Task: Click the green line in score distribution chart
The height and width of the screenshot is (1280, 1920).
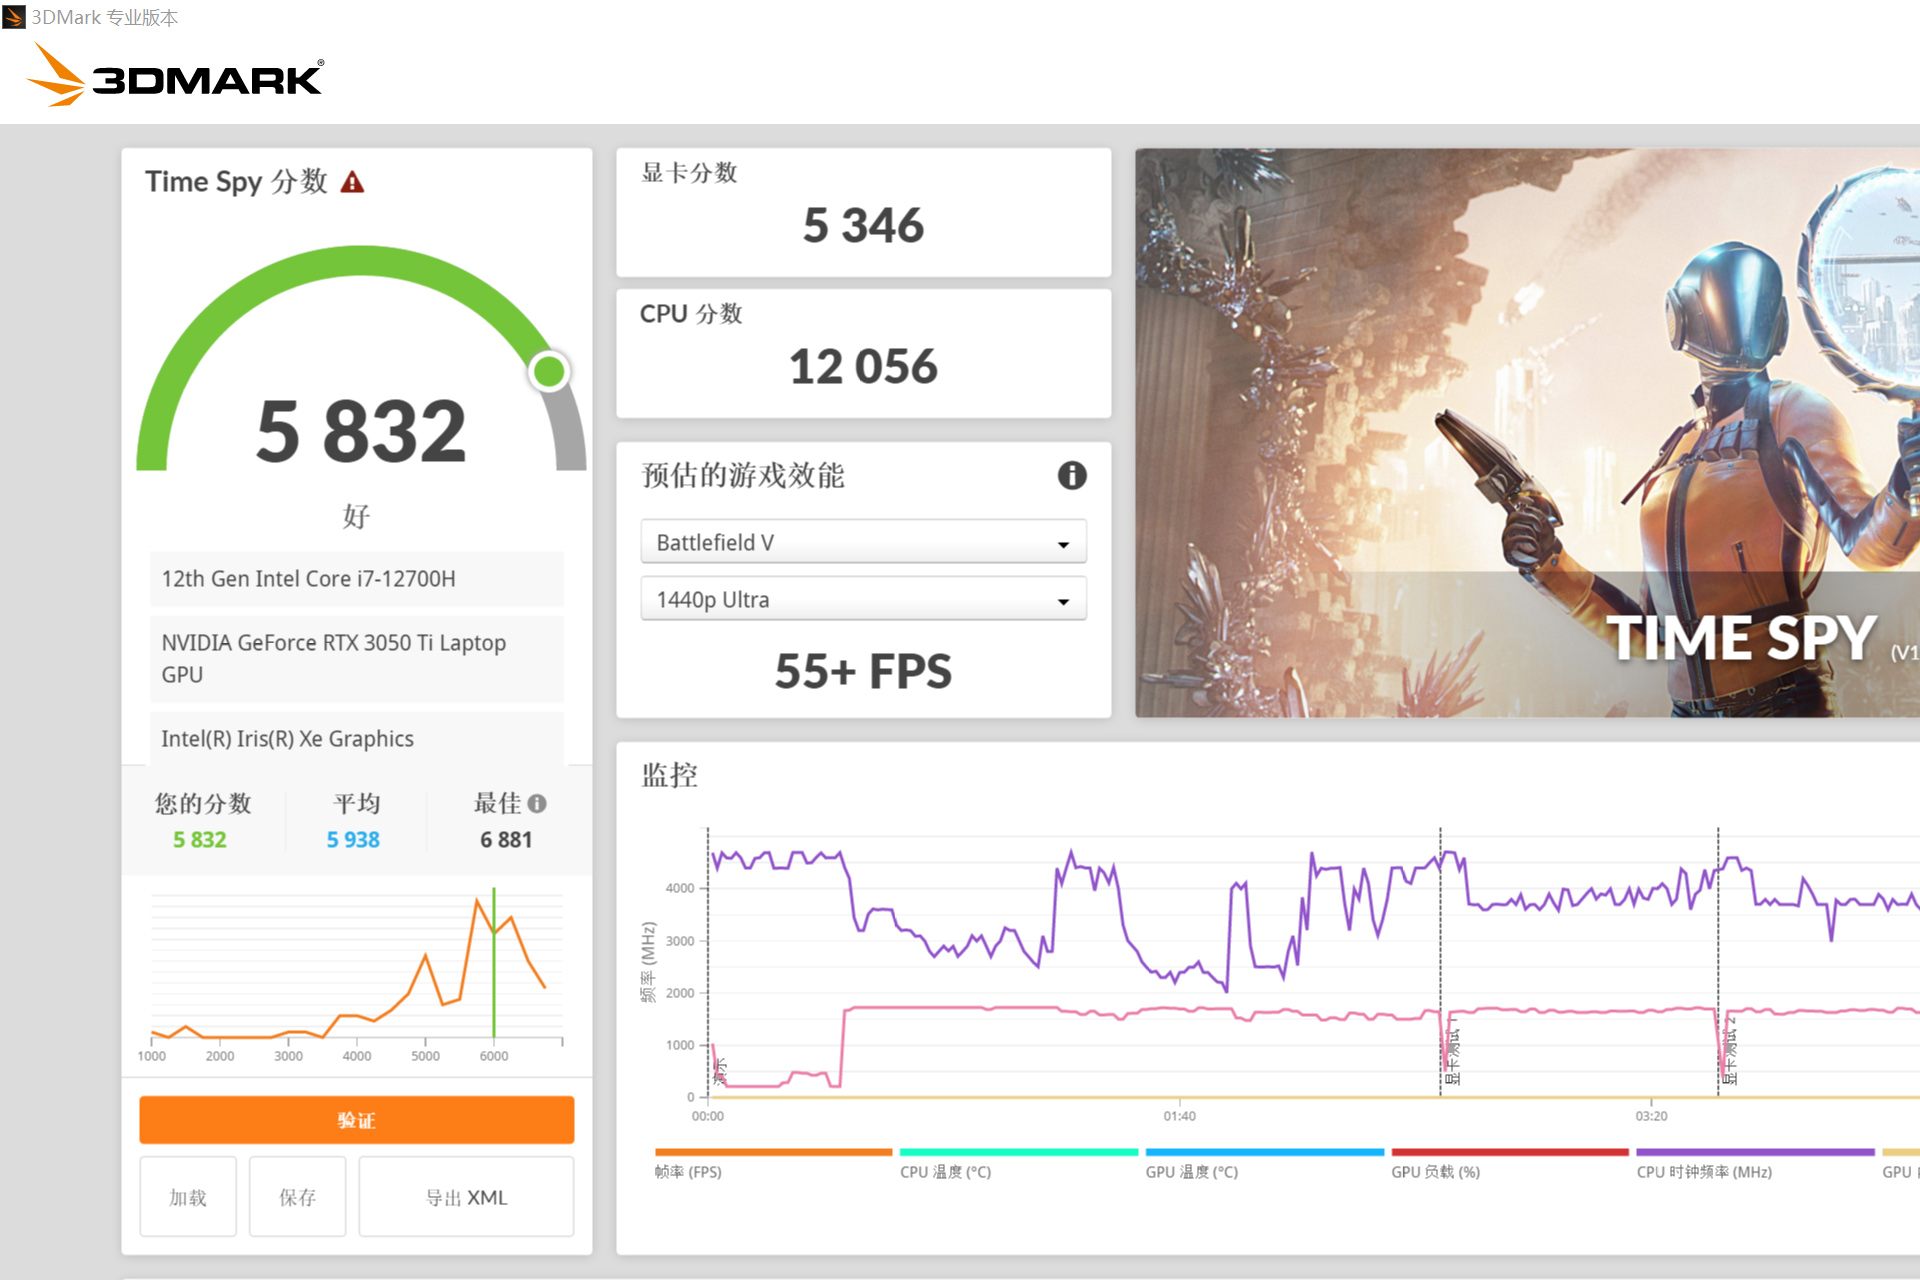Action: pyautogui.click(x=494, y=963)
